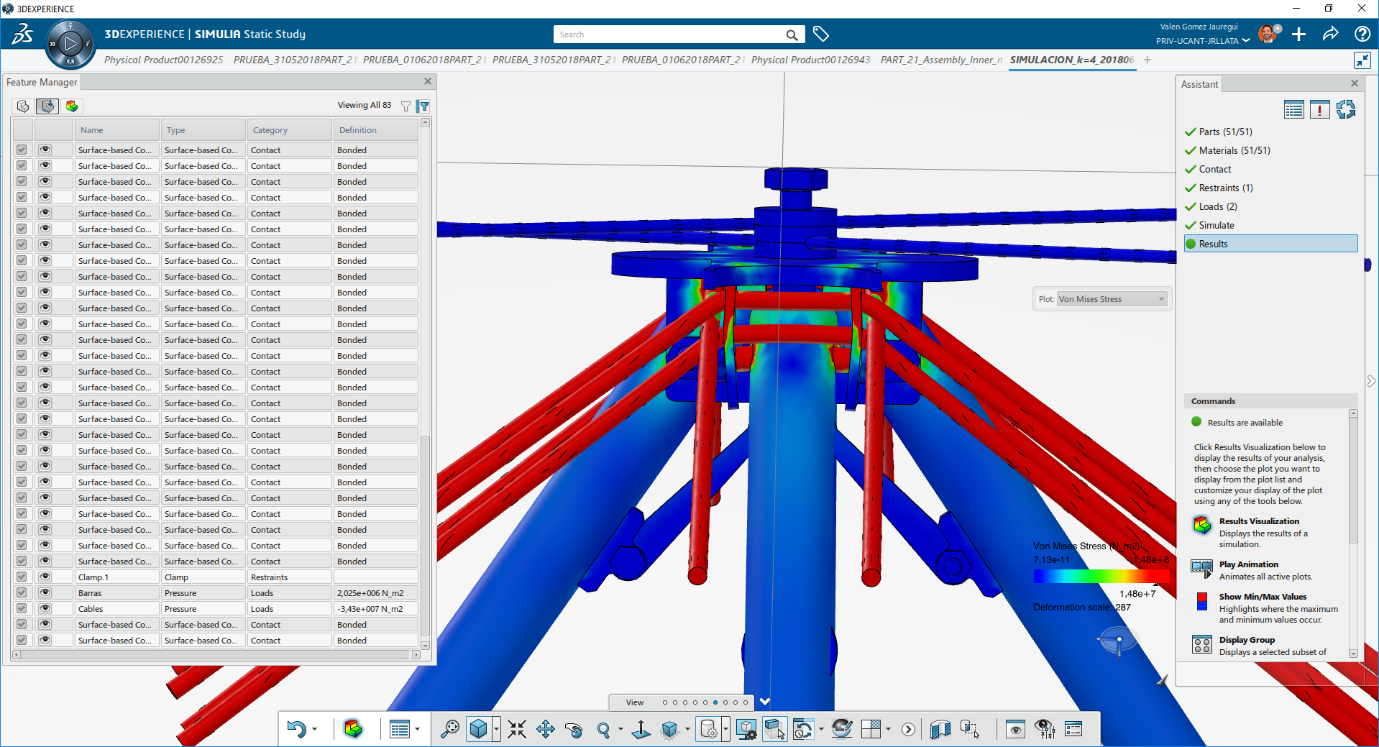The image size is (1379, 747).
Task: Click the Play Animation icon
Action: pyautogui.click(x=1202, y=568)
